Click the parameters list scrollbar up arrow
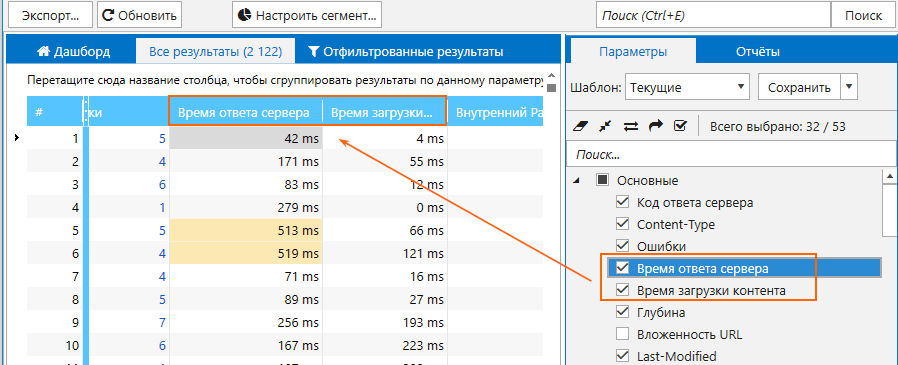Screen dimensions: 898x365 pyautogui.click(x=890, y=176)
